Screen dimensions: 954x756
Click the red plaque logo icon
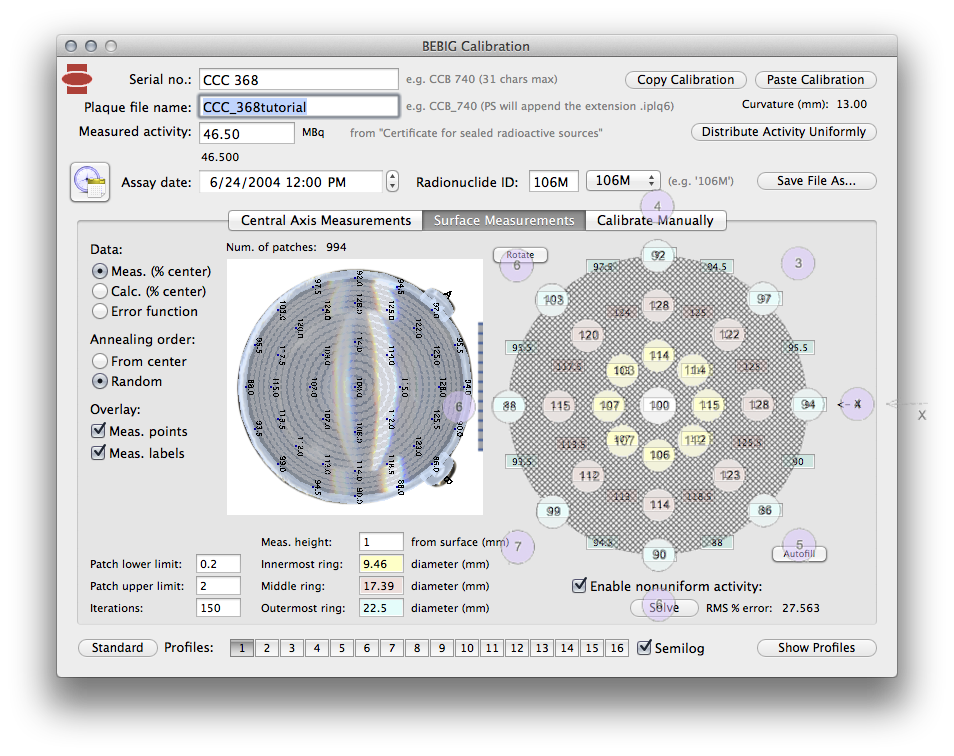coord(78,77)
